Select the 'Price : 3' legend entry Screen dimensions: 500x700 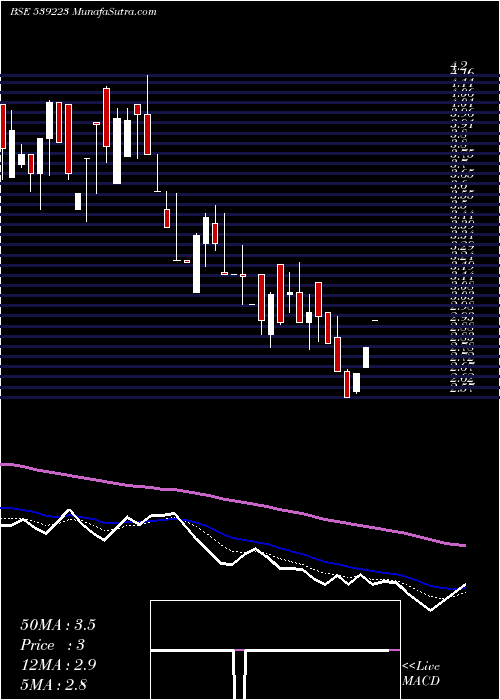tap(53, 645)
